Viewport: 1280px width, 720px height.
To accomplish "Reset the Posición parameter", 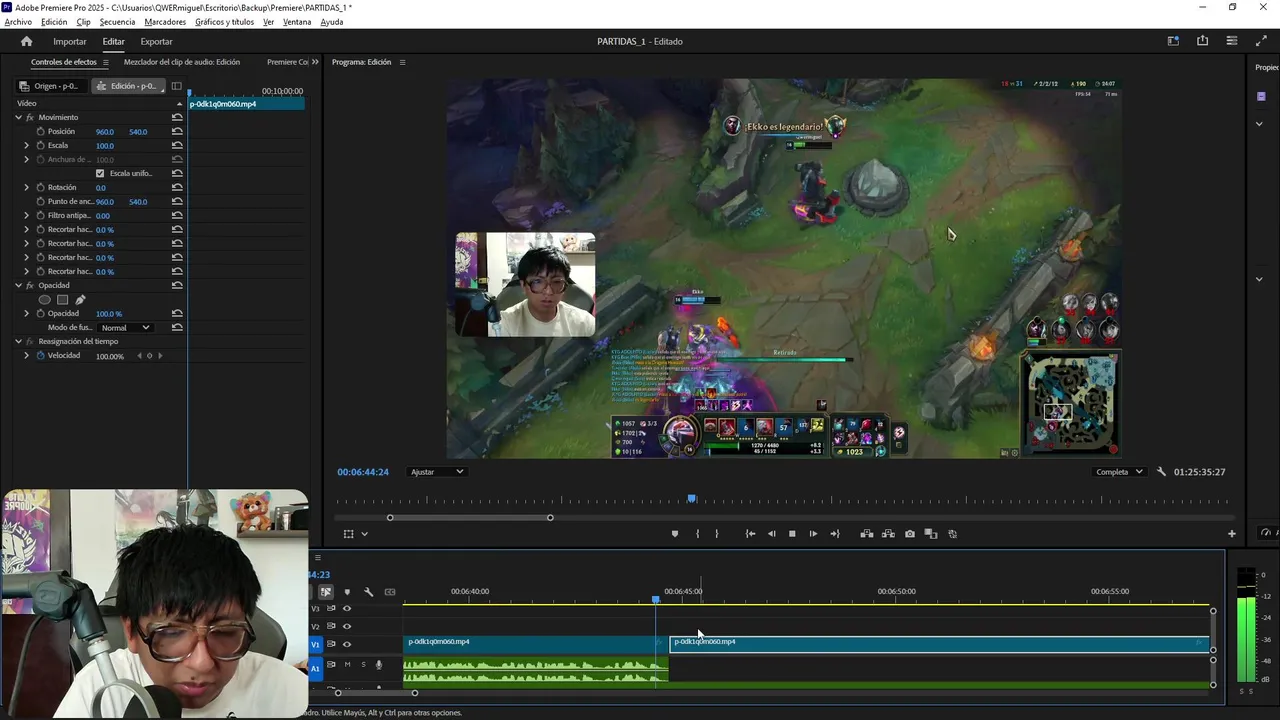I will click(x=177, y=131).
